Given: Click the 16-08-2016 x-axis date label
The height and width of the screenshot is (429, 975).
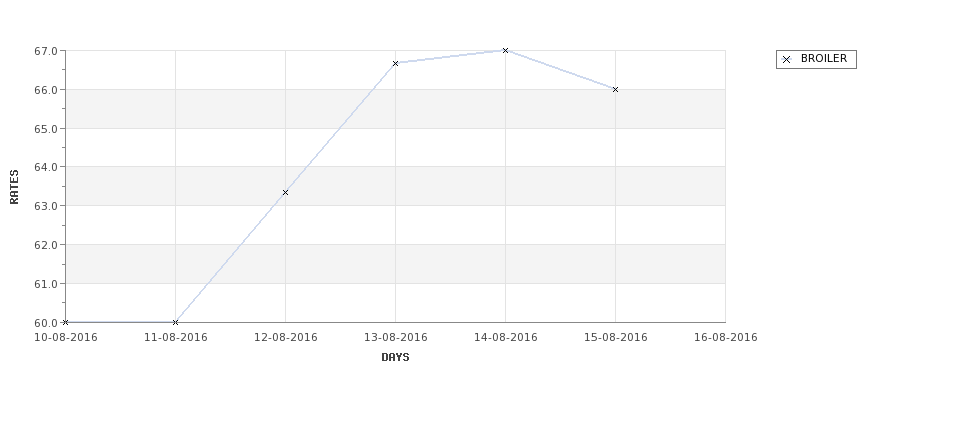Looking at the screenshot, I should (726, 337).
